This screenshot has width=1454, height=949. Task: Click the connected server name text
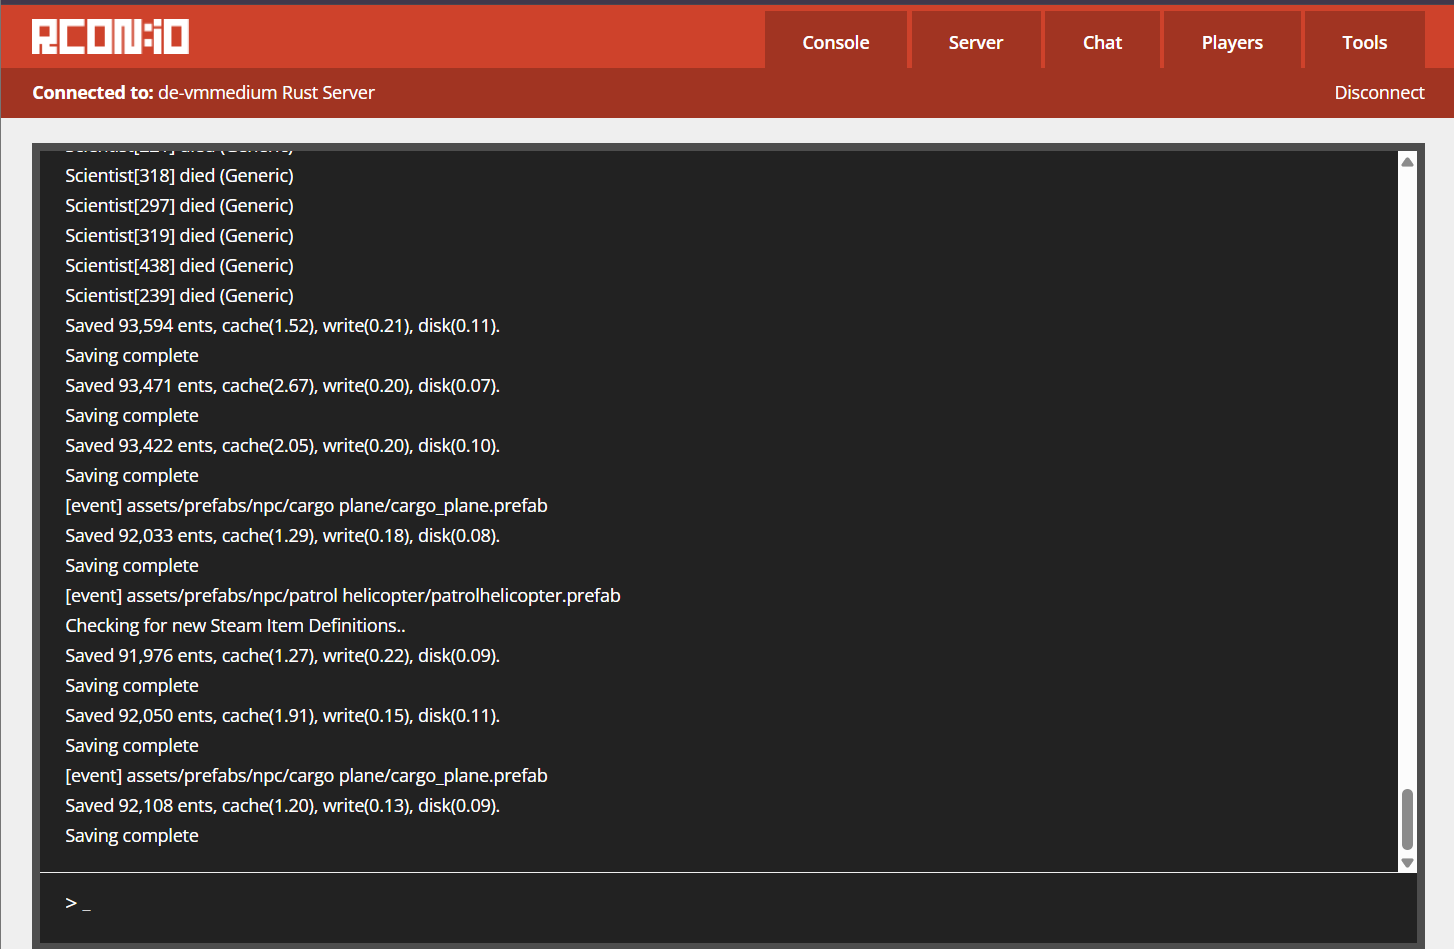266,92
